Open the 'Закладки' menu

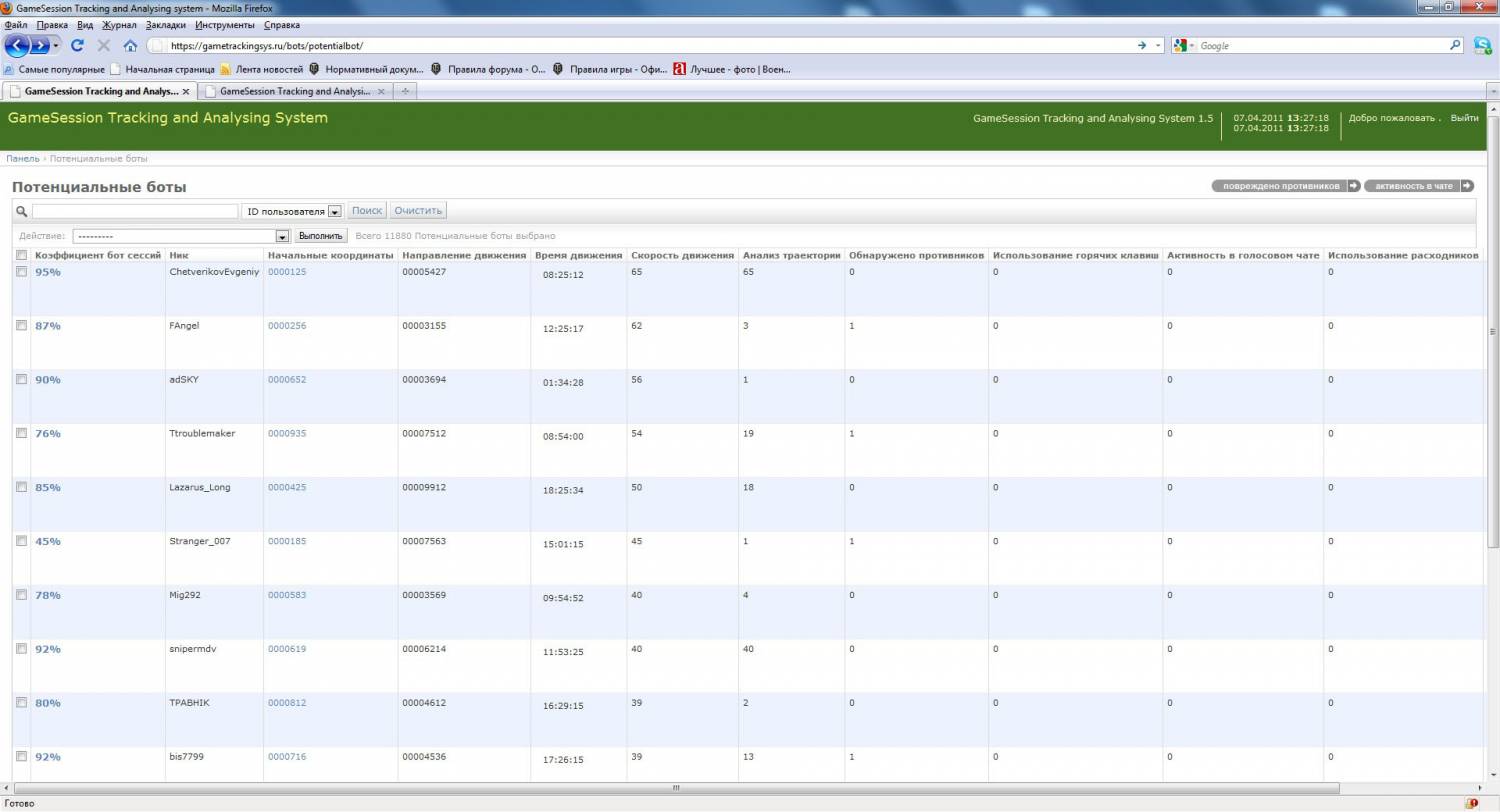[x=166, y=24]
